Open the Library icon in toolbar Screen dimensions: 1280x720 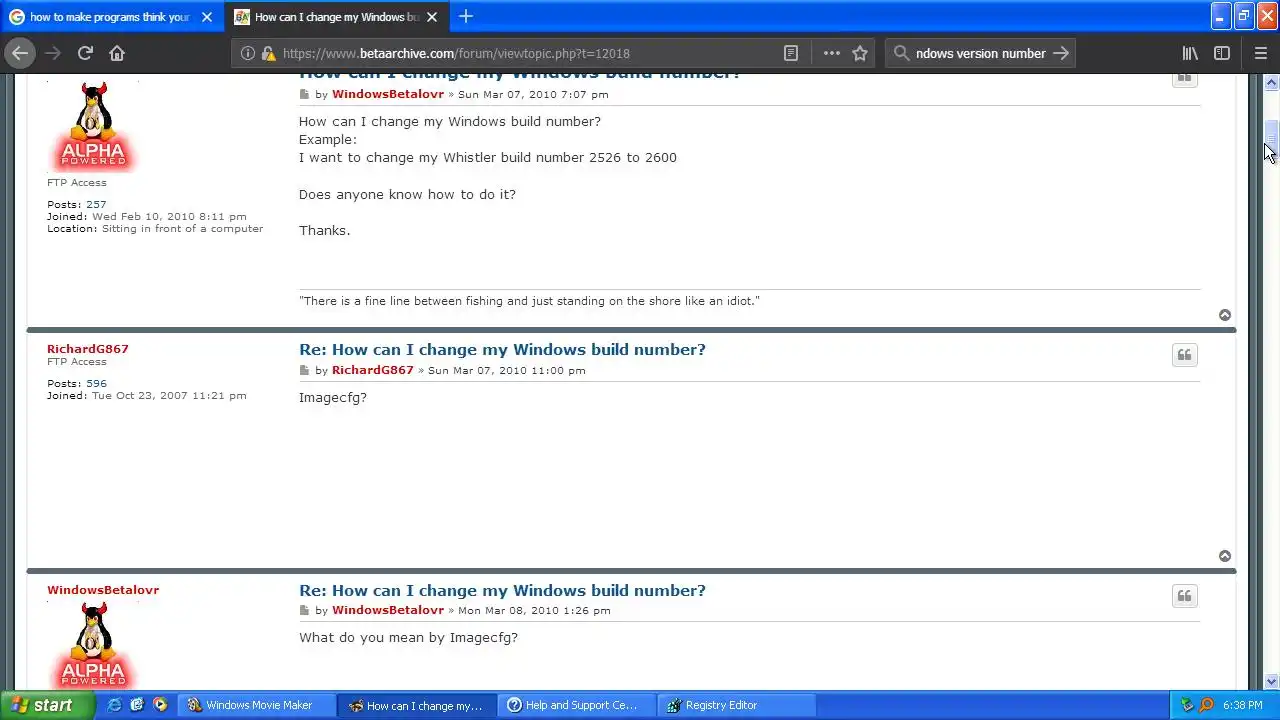[x=1190, y=53]
